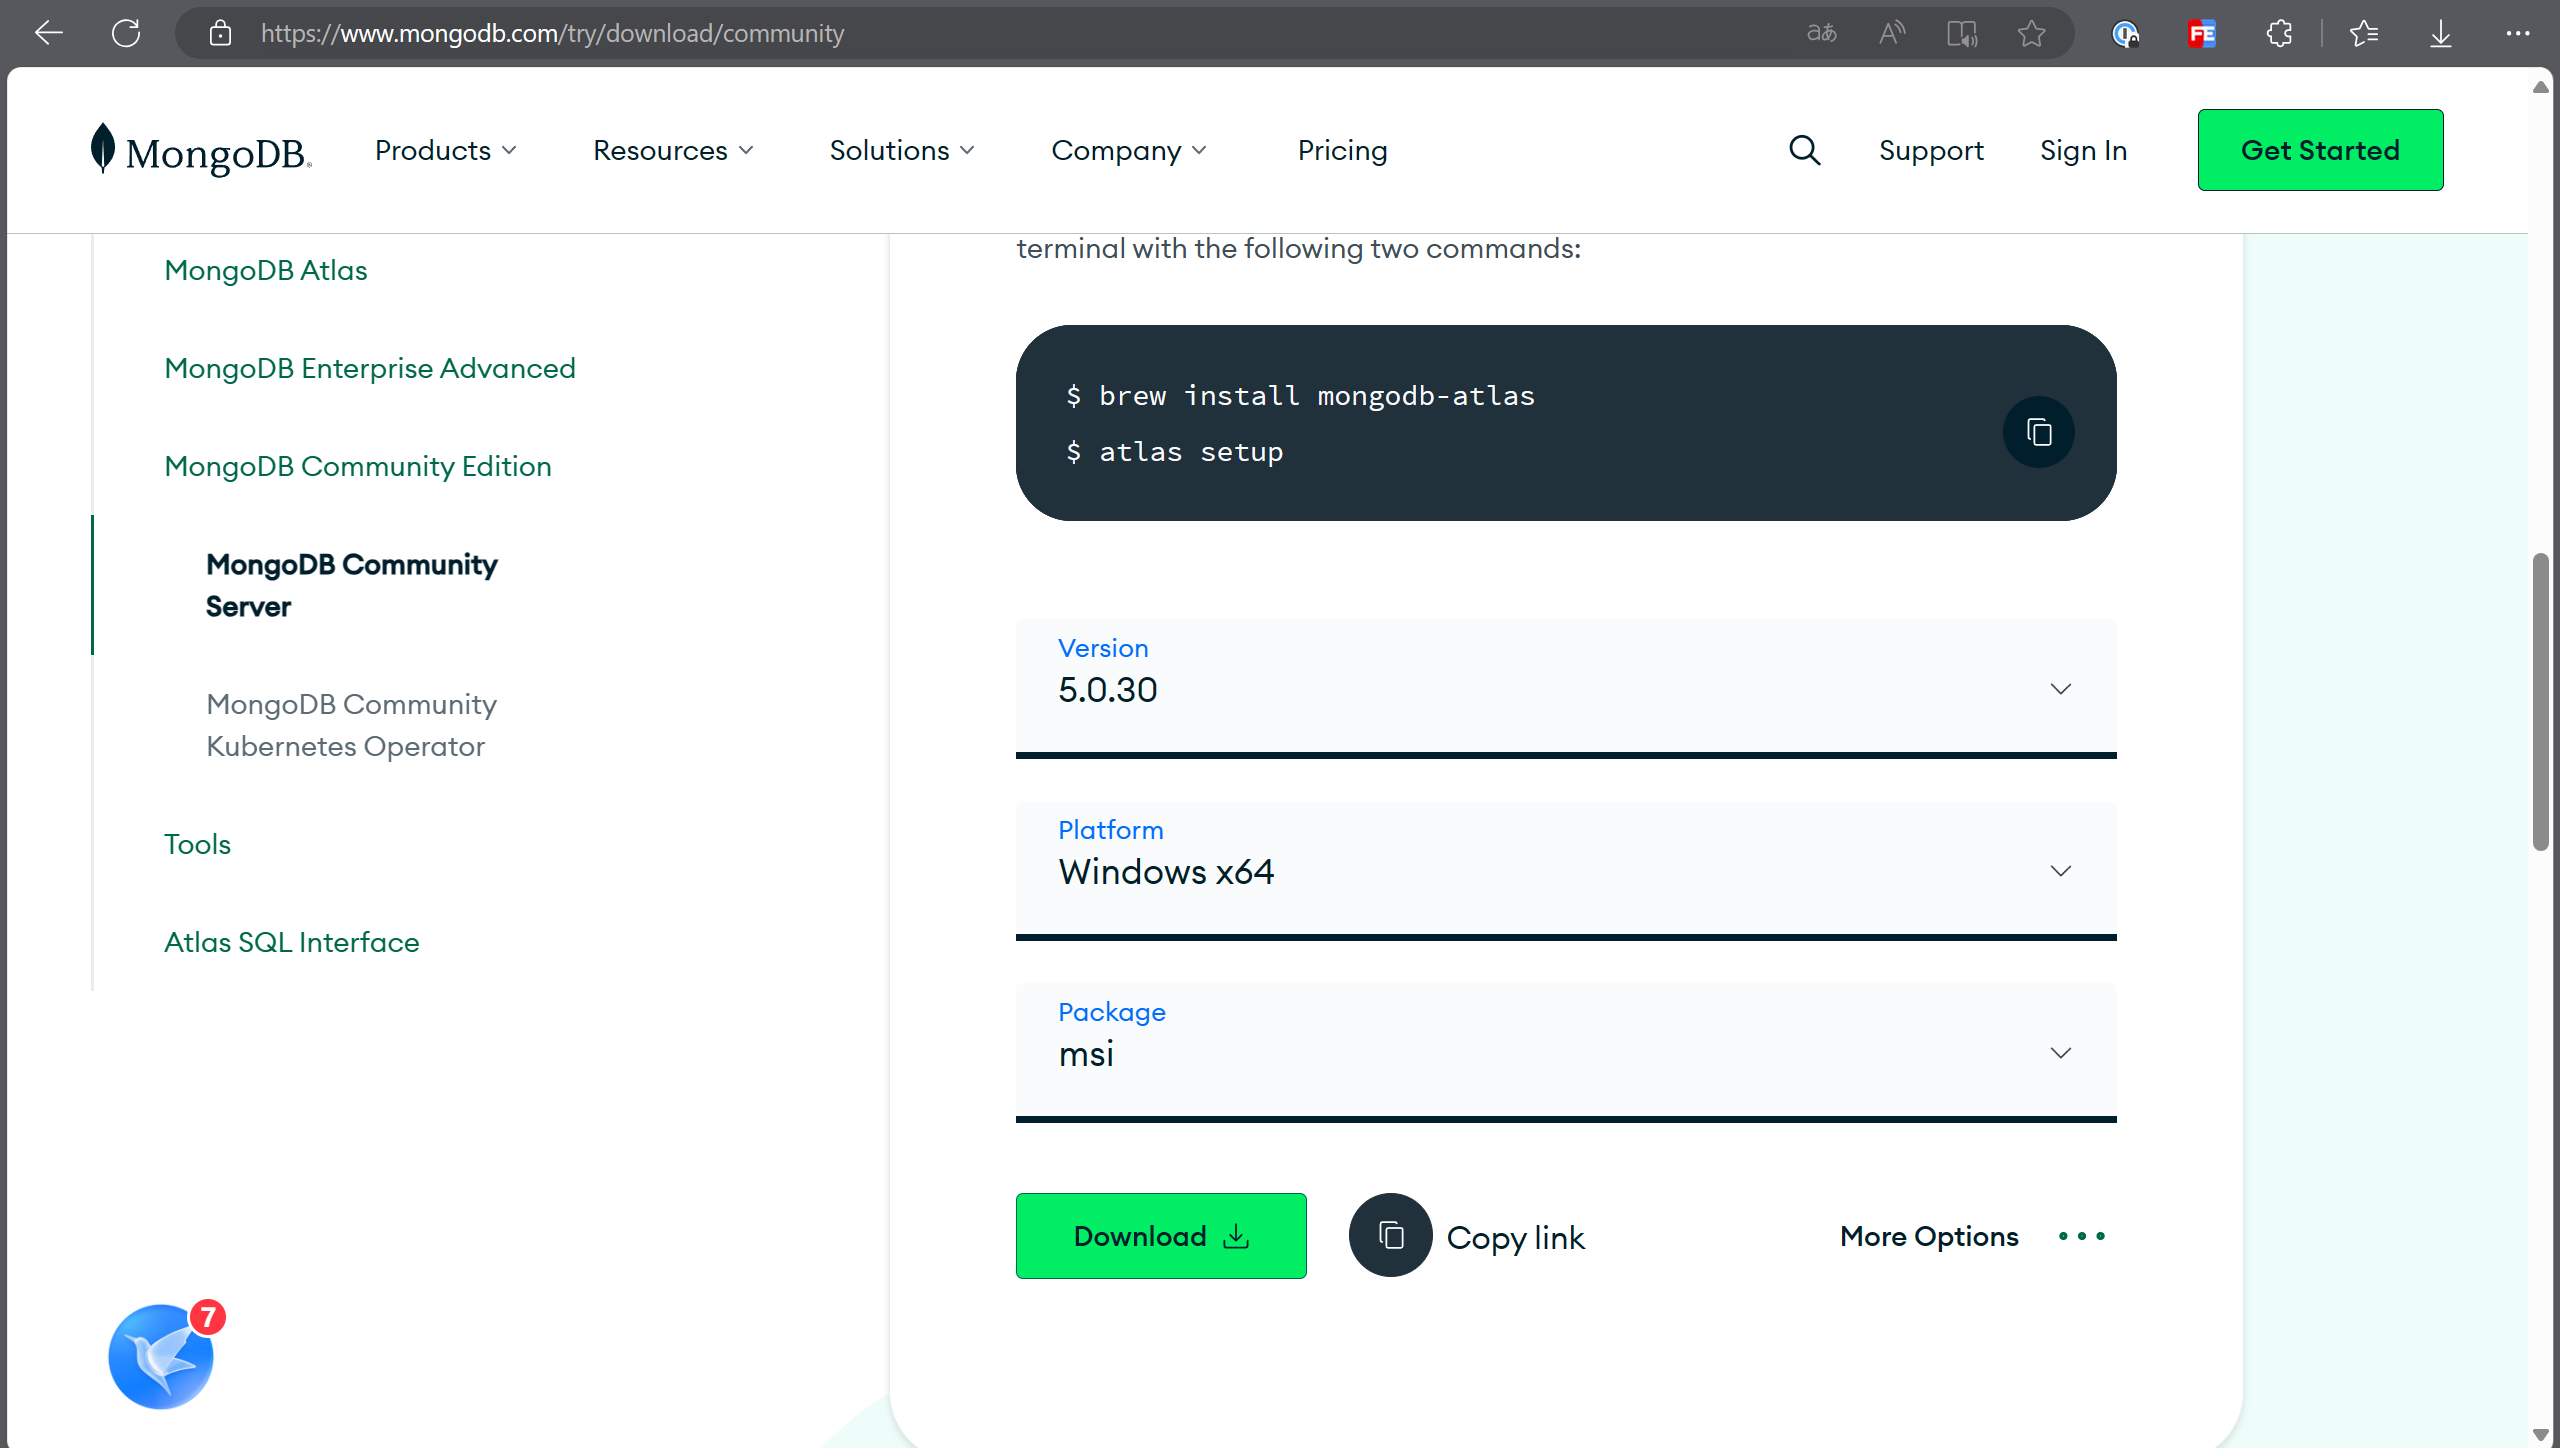Click the three-dot More Options icon
The height and width of the screenshot is (1448, 2560).
pyautogui.click(x=2082, y=1236)
